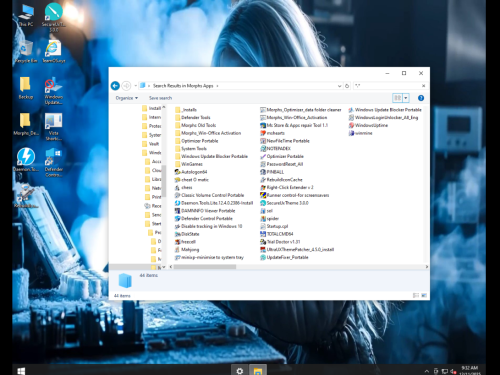Switch to details view in status bar
The height and width of the screenshot is (375, 500).
tap(416, 295)
